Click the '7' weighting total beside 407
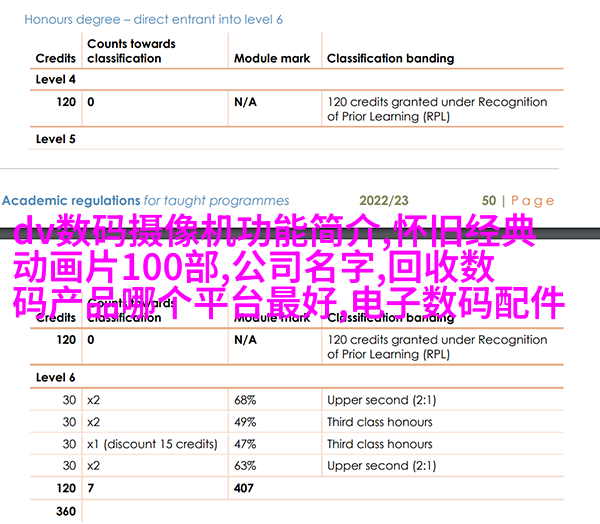600x524 pixels. tap(91, 488)
